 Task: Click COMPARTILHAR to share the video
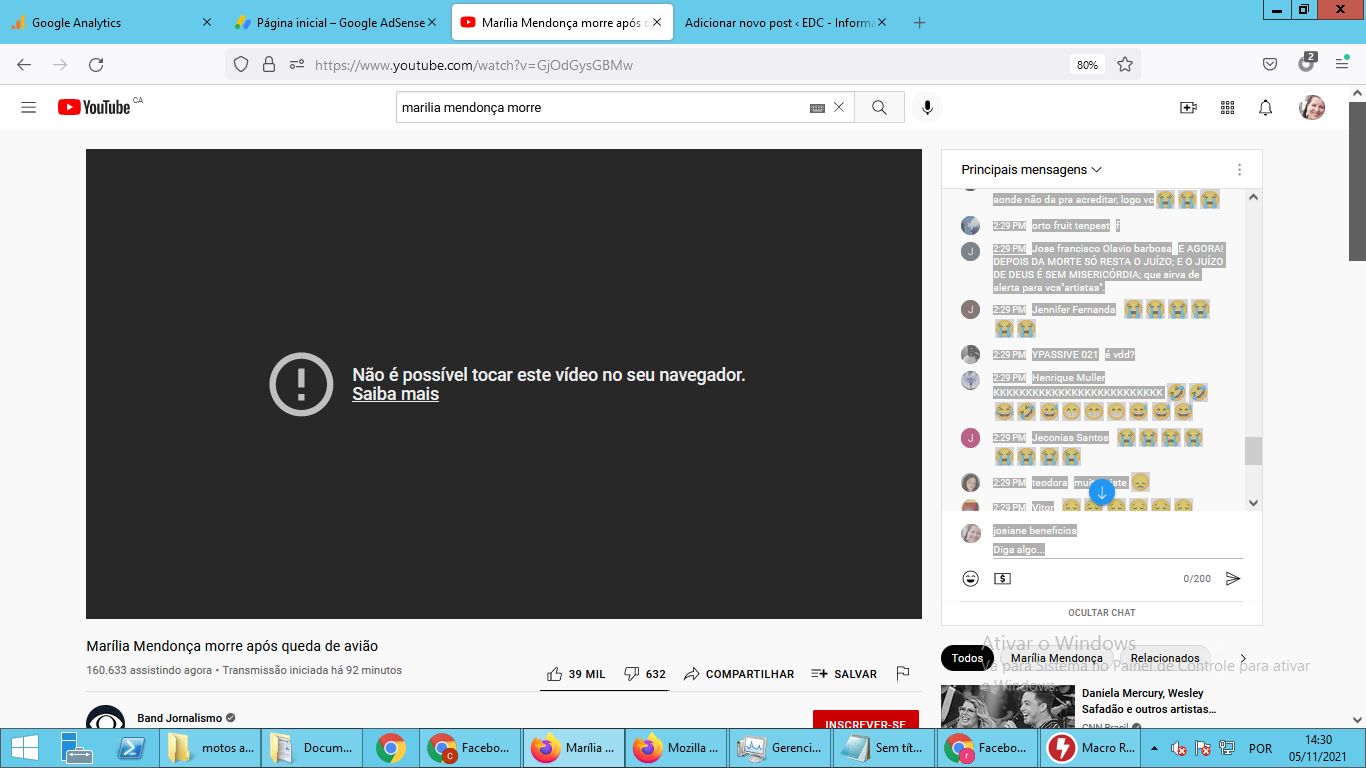(x=739, y=674)
